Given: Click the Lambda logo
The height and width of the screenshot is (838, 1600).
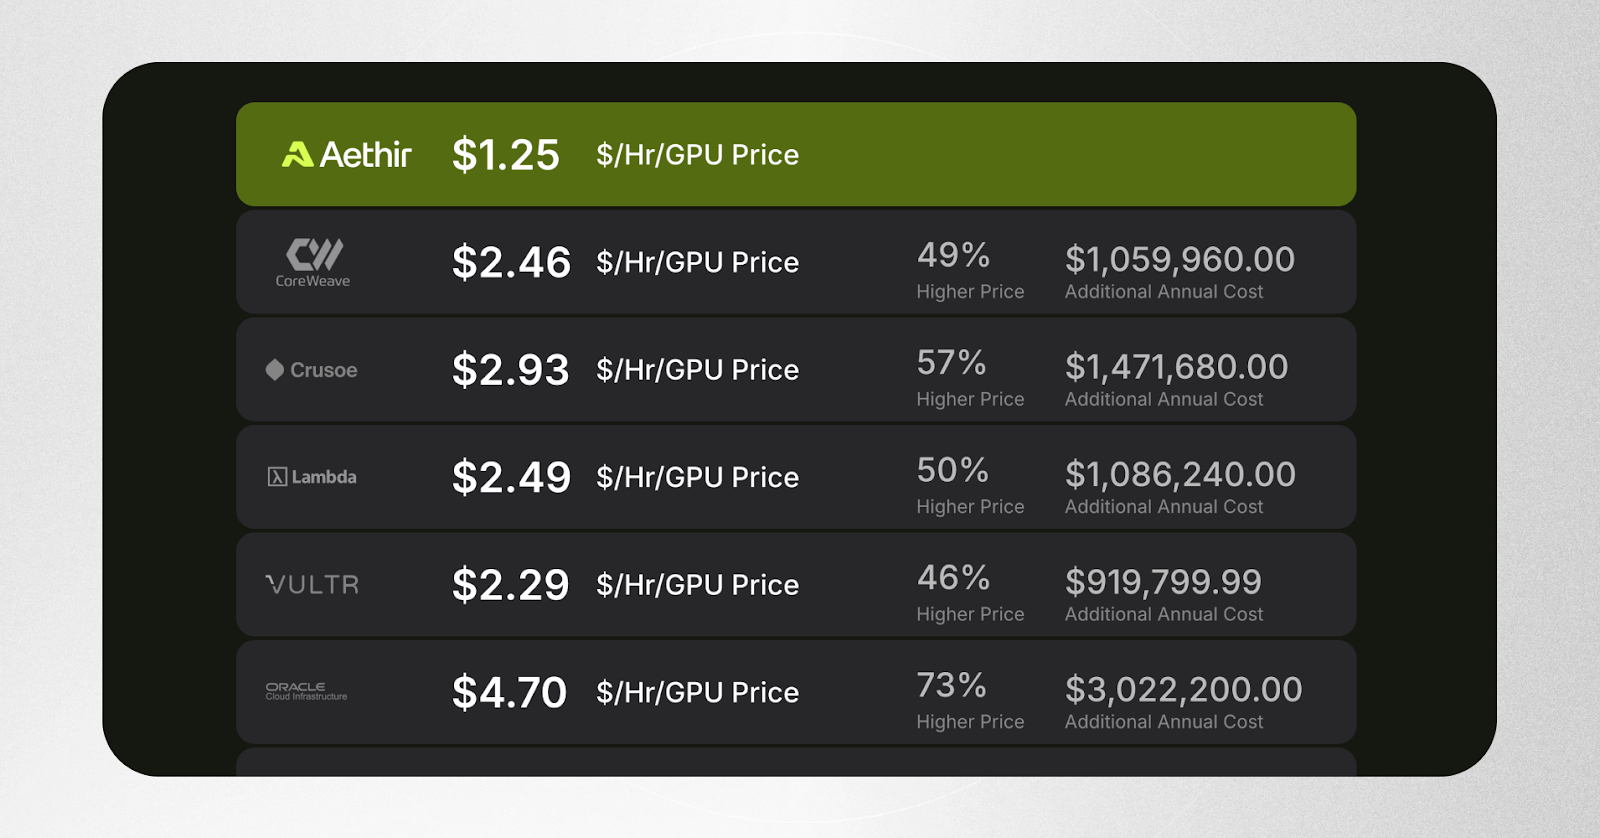Looking at the screenshot, I should [x=312, y=477].
